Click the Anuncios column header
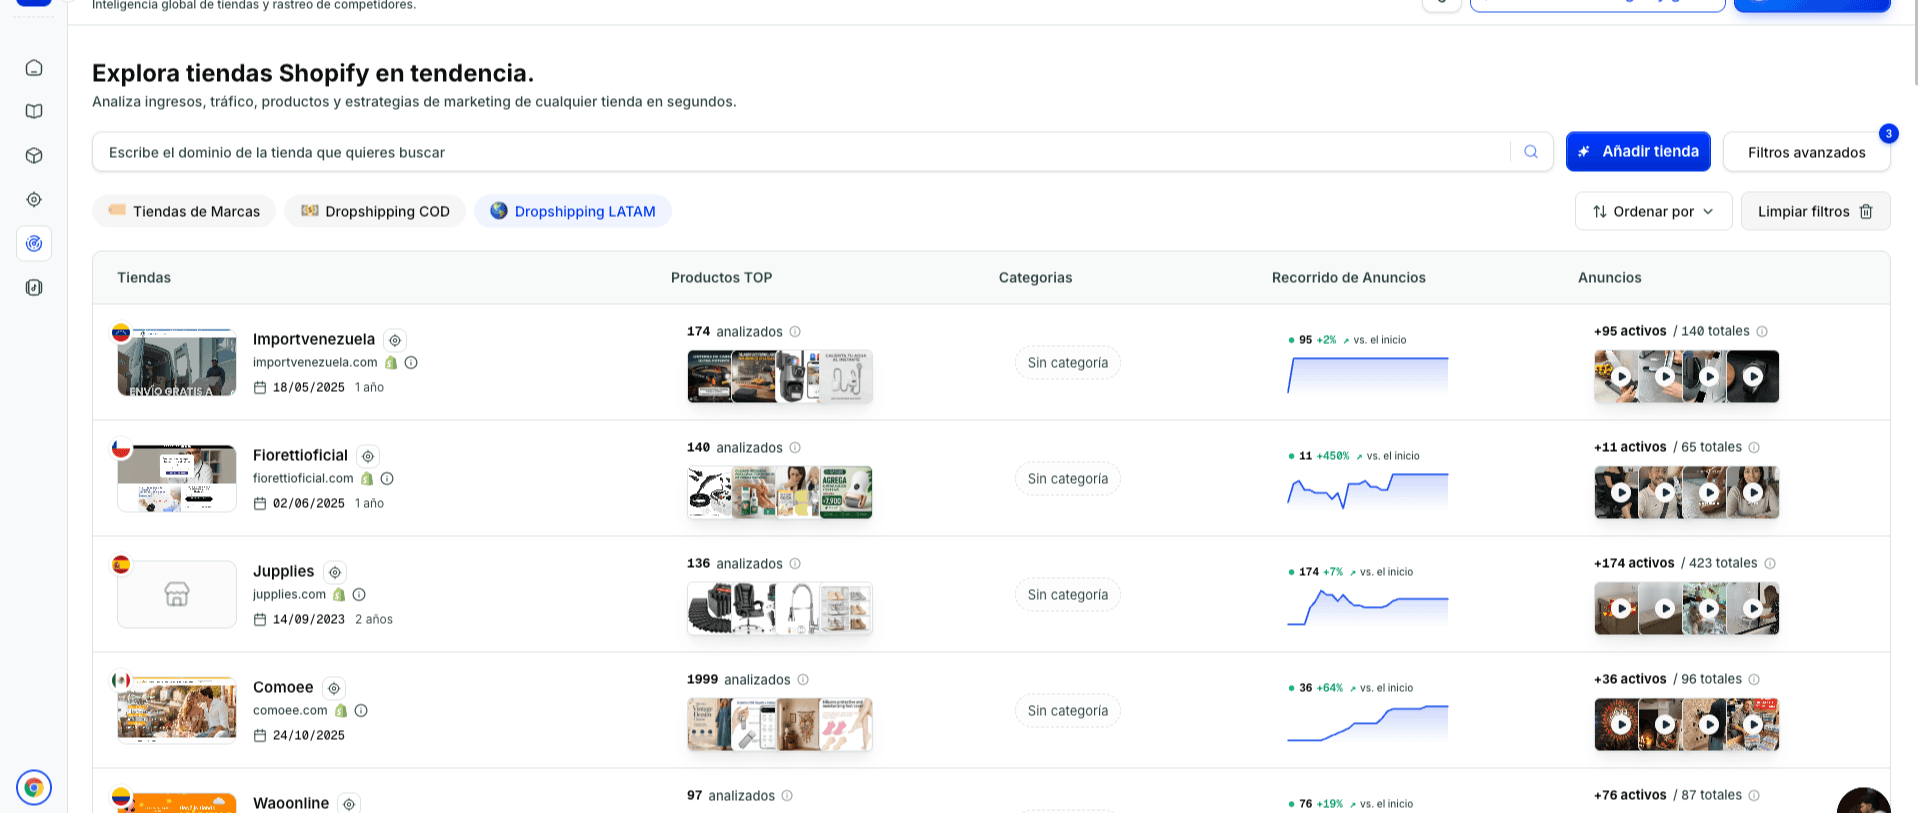The width and height of the screenshot is (1918, 813). tap(1610, 278)
